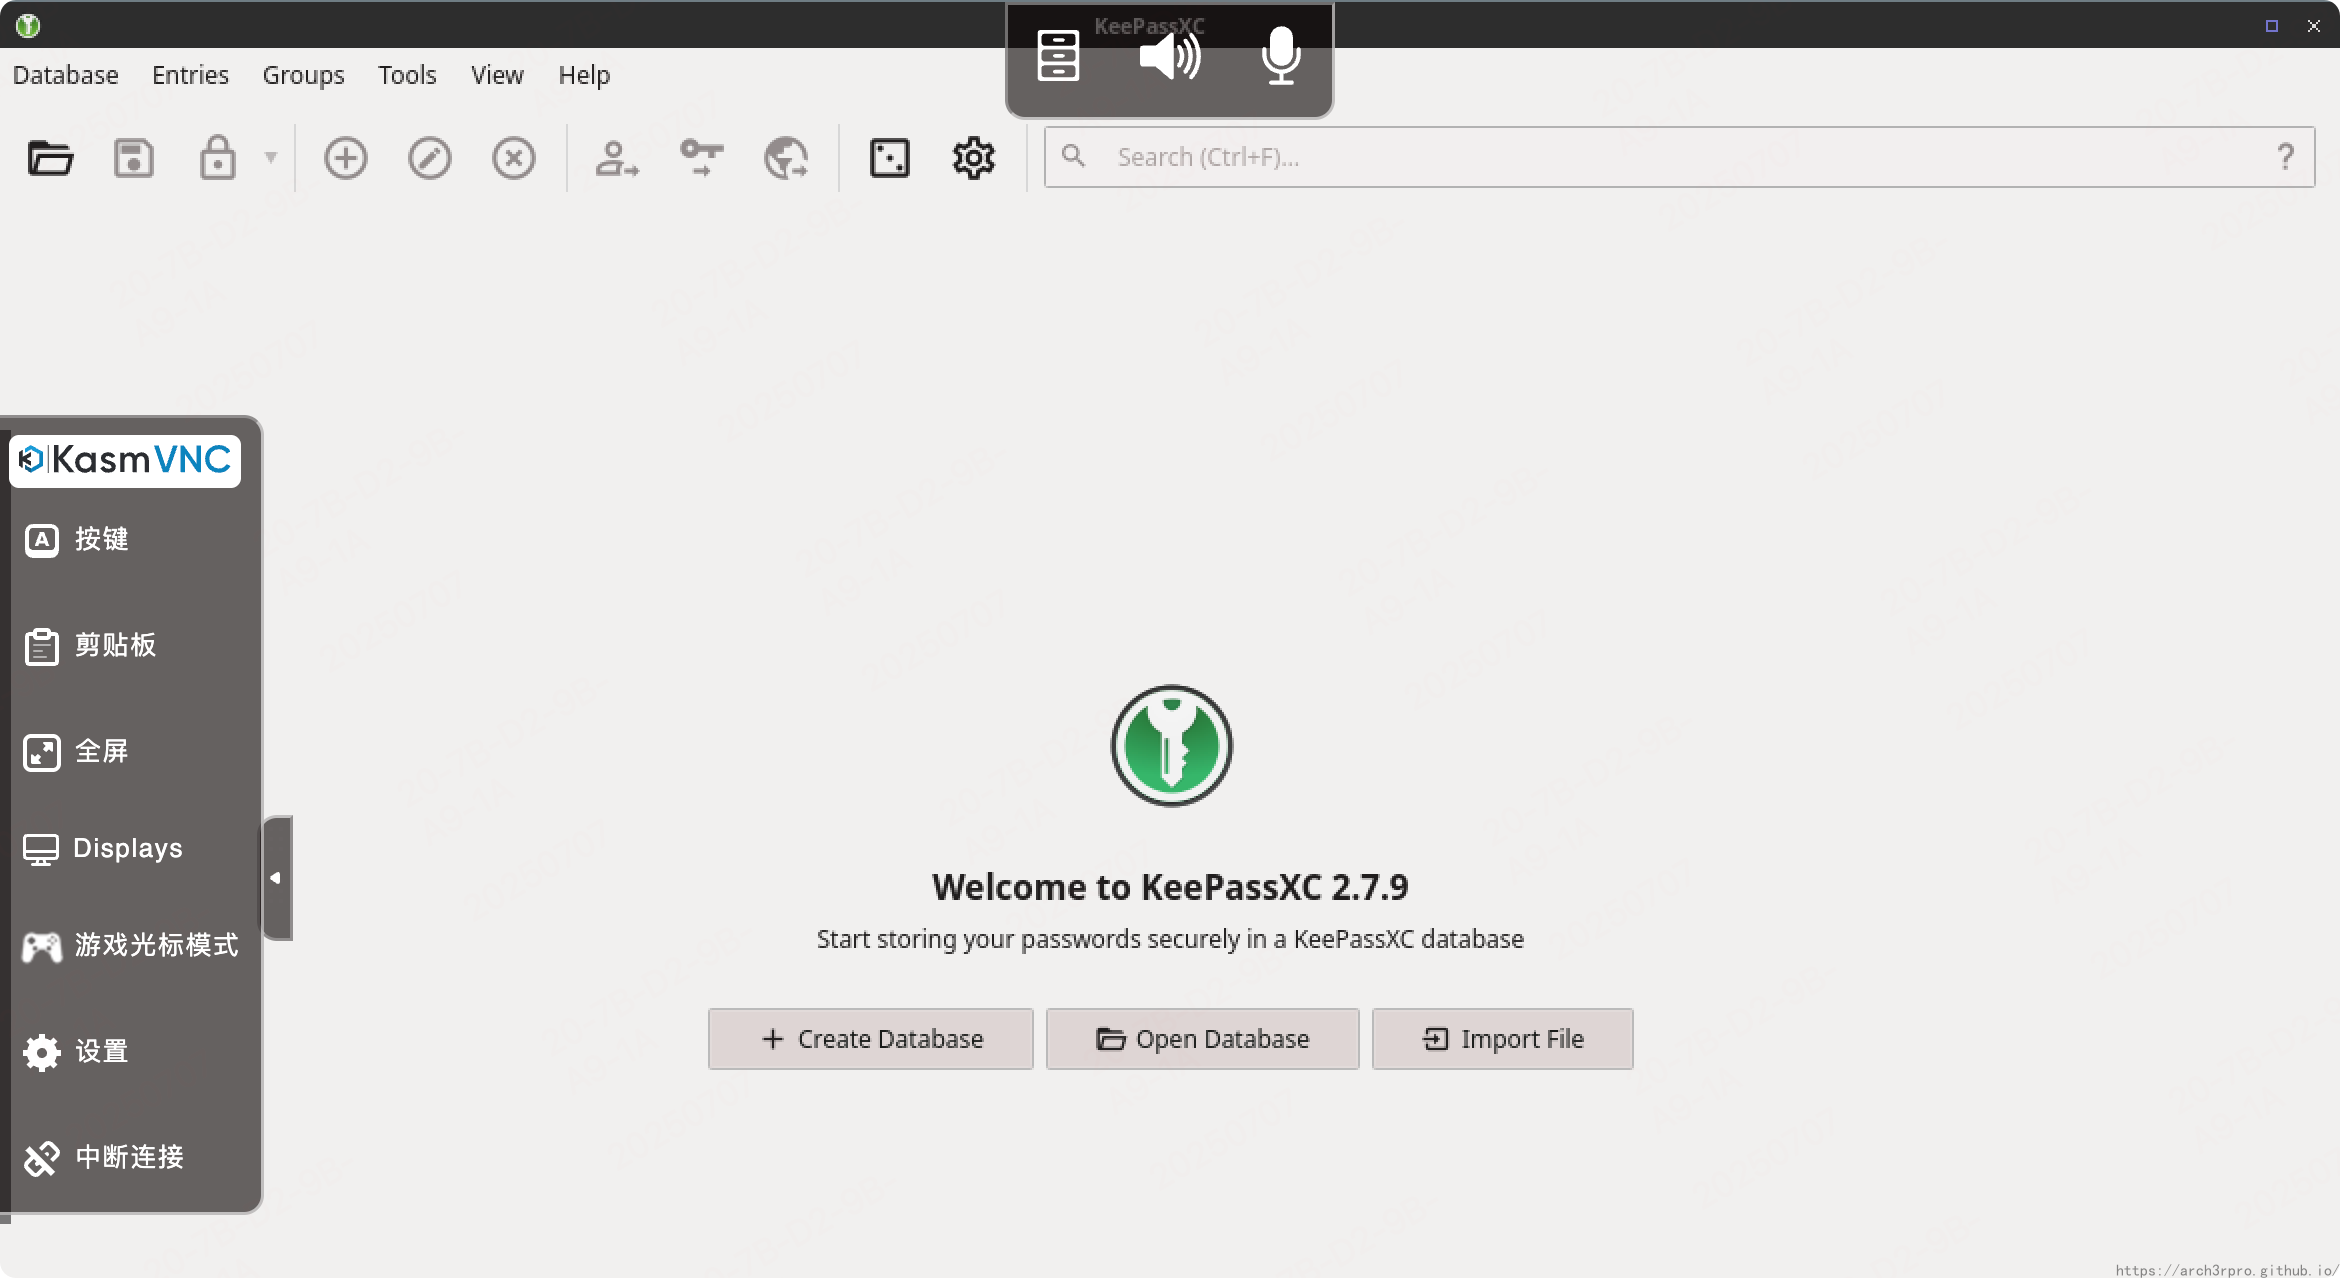Click the Copy URL globe icon

(x=786, y=158)
